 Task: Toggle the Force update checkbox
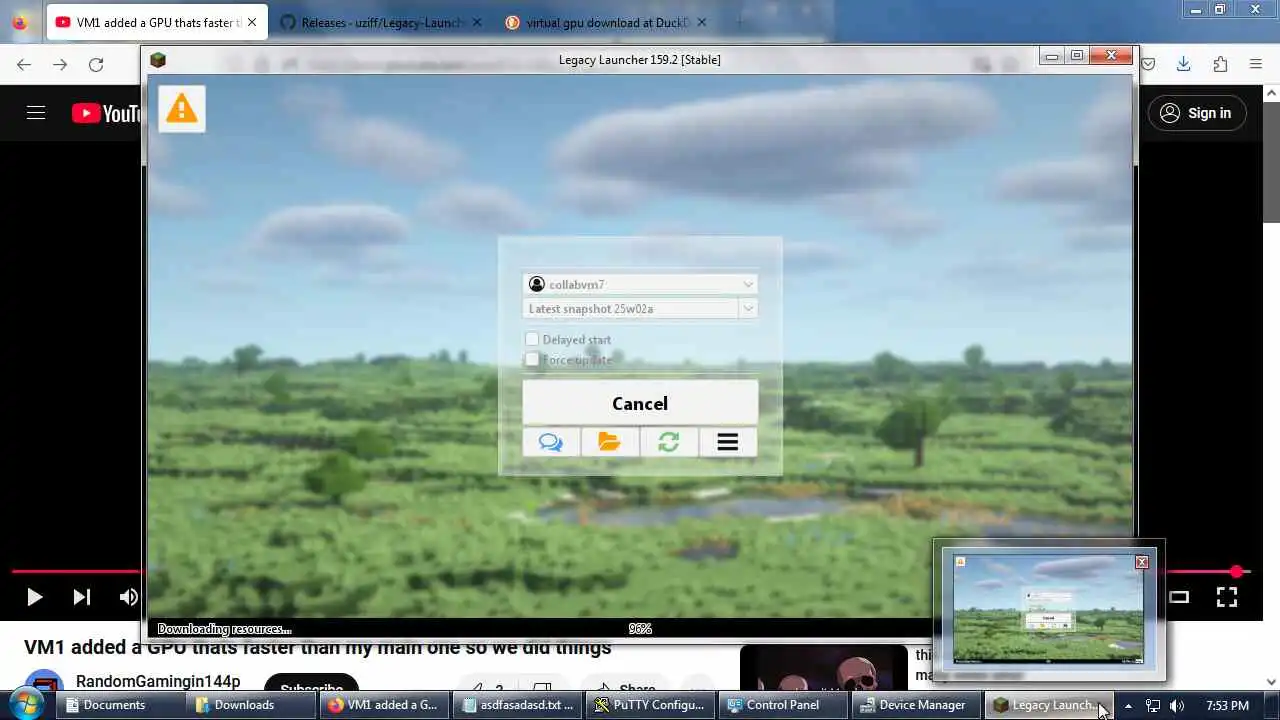[532, 359]
